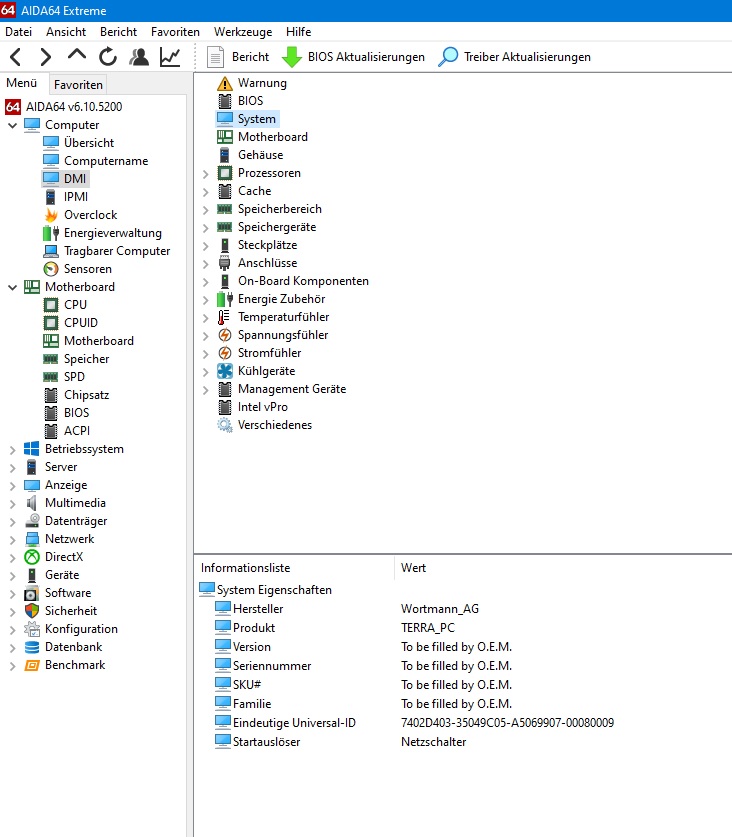The image size is (732, 837).
Task: Click the DirectX Xbox icon
Action: click(32, 557)
